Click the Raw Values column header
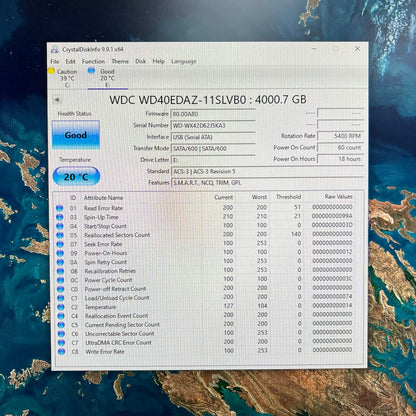 [338, 197]
